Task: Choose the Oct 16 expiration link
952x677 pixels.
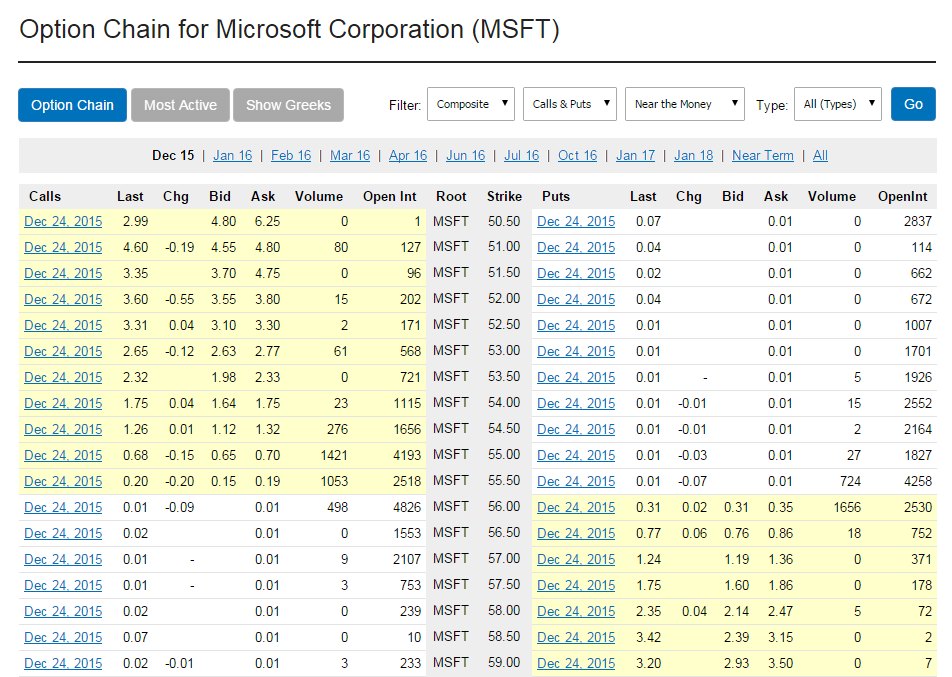Action: click(x=577, y=155)
